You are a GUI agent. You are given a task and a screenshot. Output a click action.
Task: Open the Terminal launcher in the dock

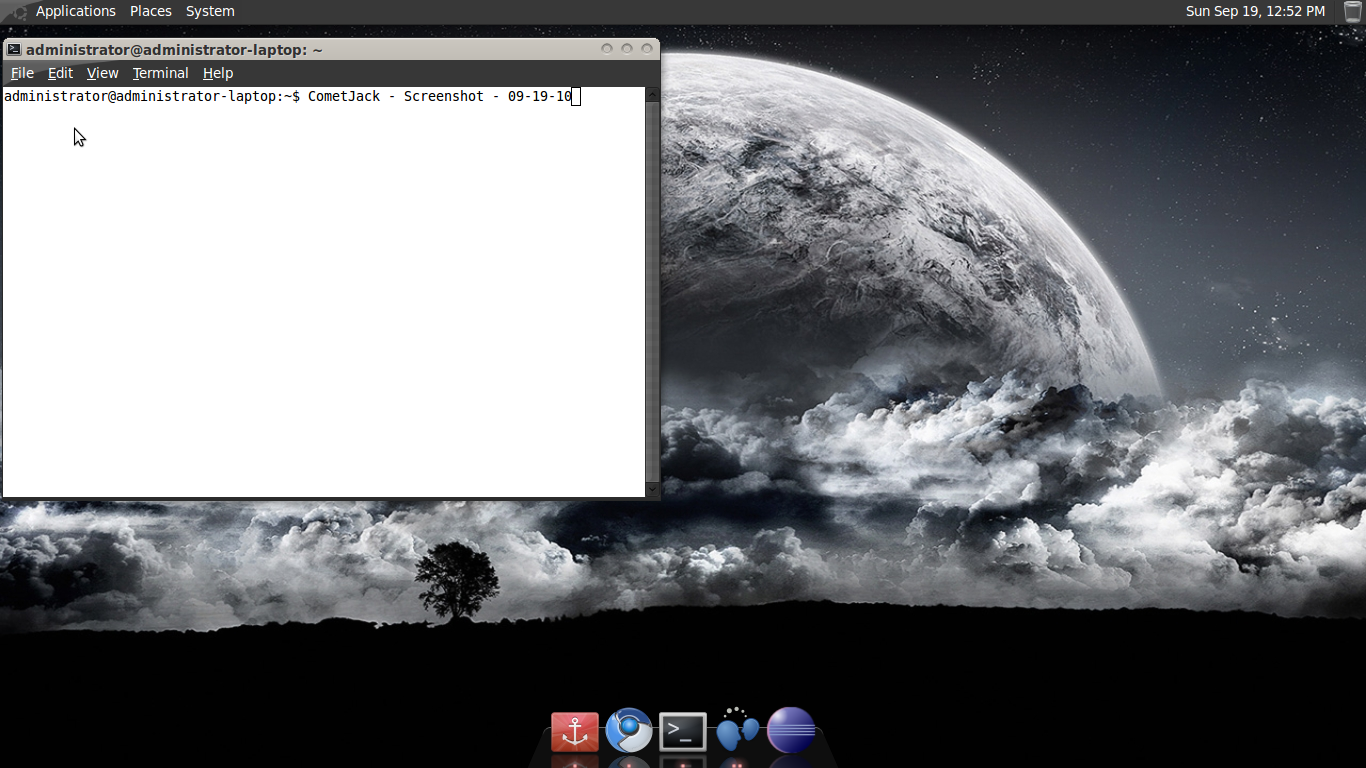pos(682,731)
